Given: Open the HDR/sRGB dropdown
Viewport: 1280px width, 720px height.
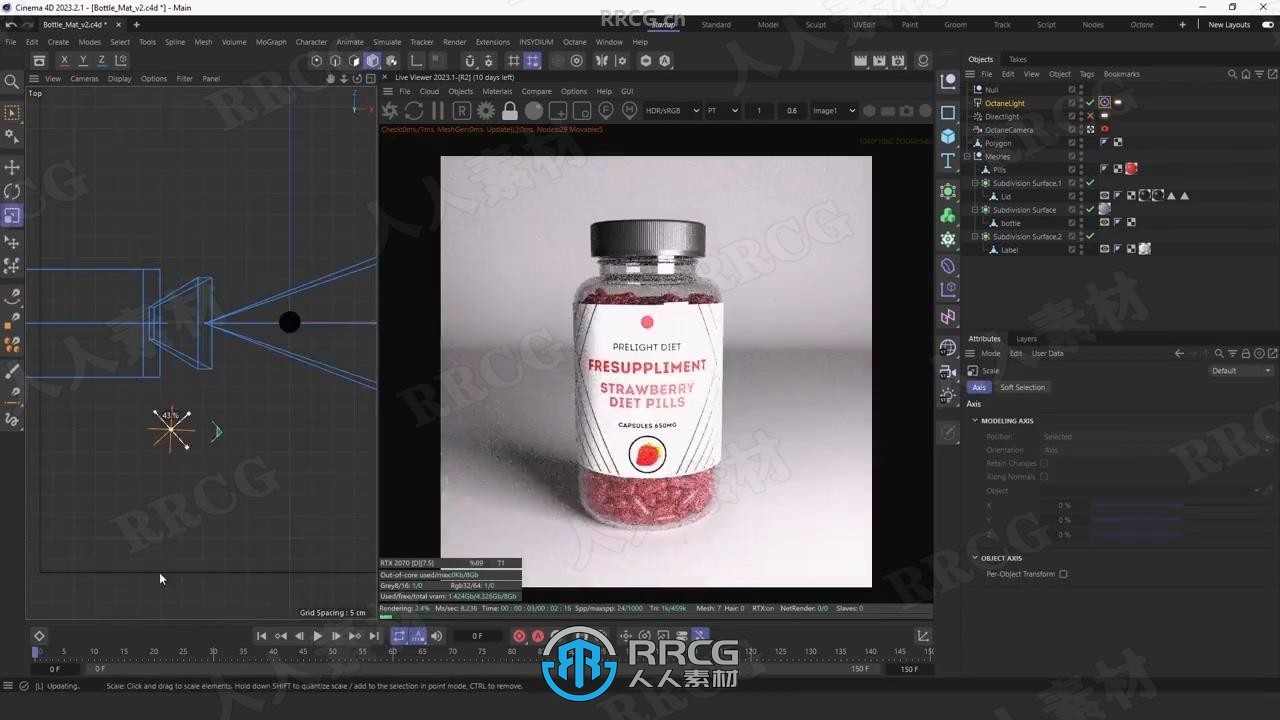Looking at the screenshot, I should [672, 111].
